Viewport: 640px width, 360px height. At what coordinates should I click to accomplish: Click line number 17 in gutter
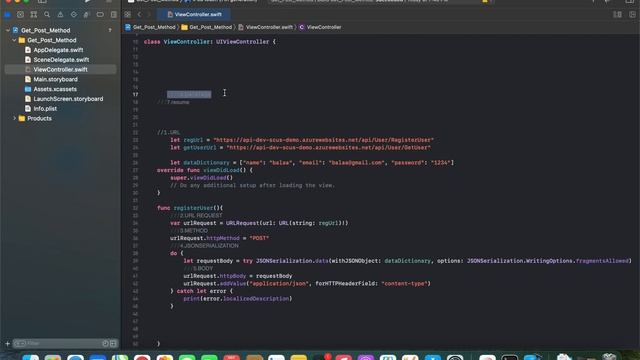tap(135, 95)
